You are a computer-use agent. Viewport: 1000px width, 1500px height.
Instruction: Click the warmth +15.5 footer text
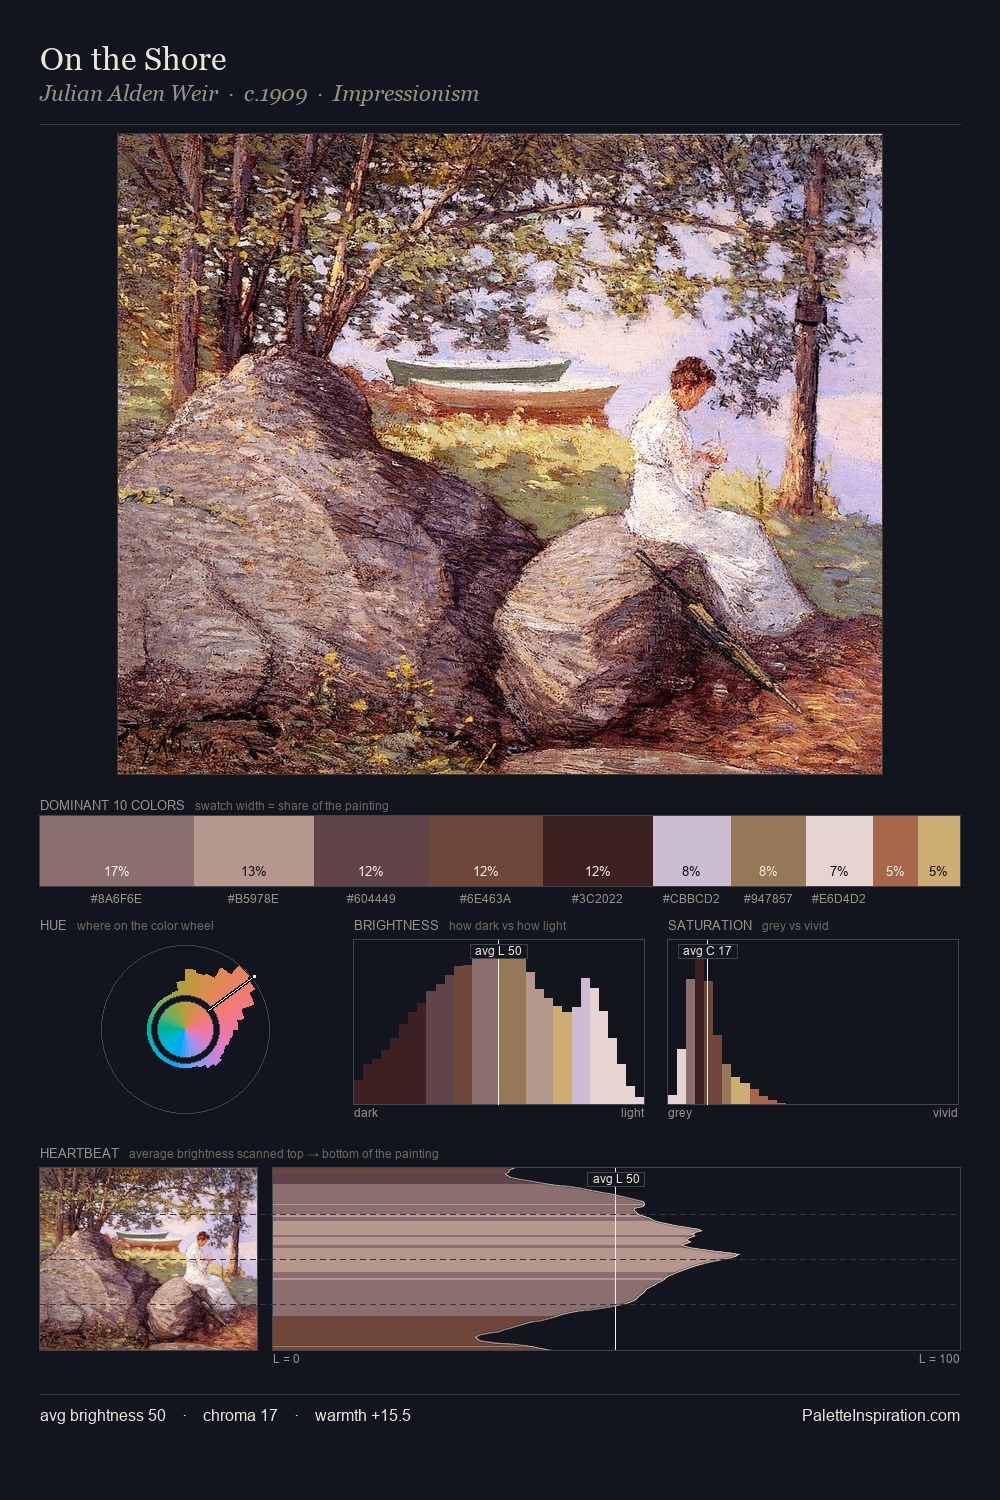pos(363,1415)
